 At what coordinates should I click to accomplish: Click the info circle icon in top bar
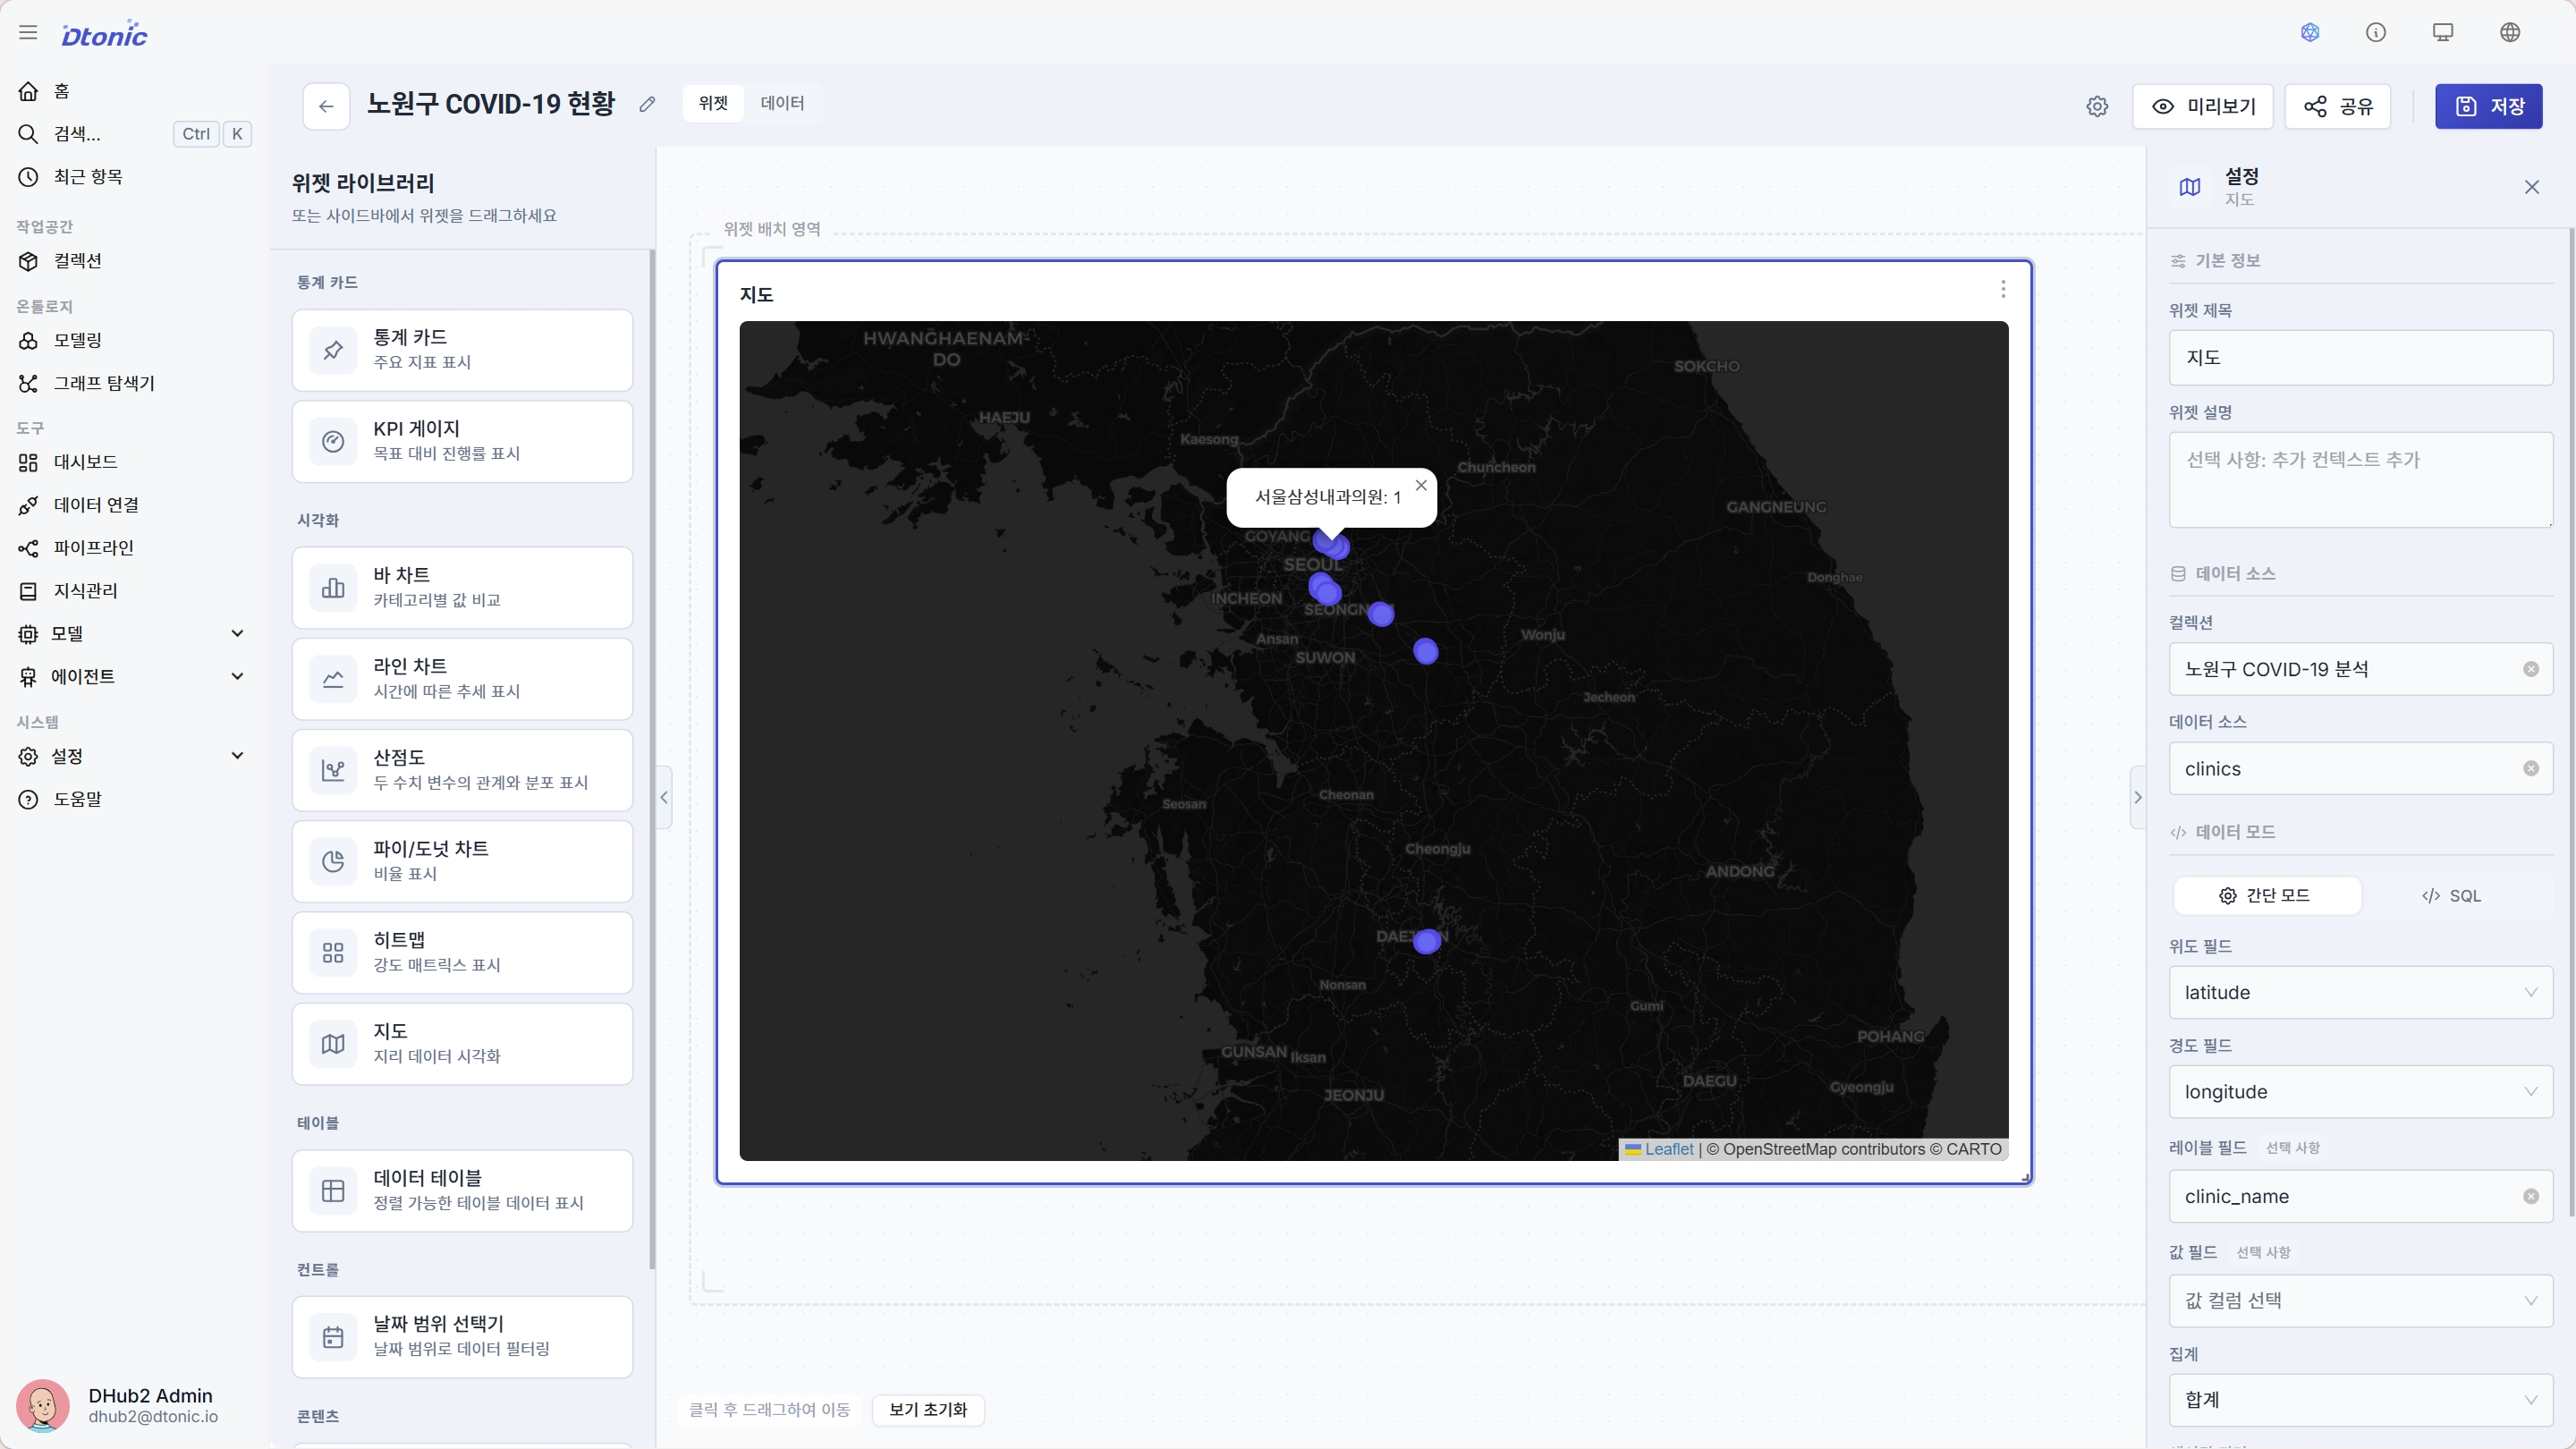click(x=2375, y=32)
